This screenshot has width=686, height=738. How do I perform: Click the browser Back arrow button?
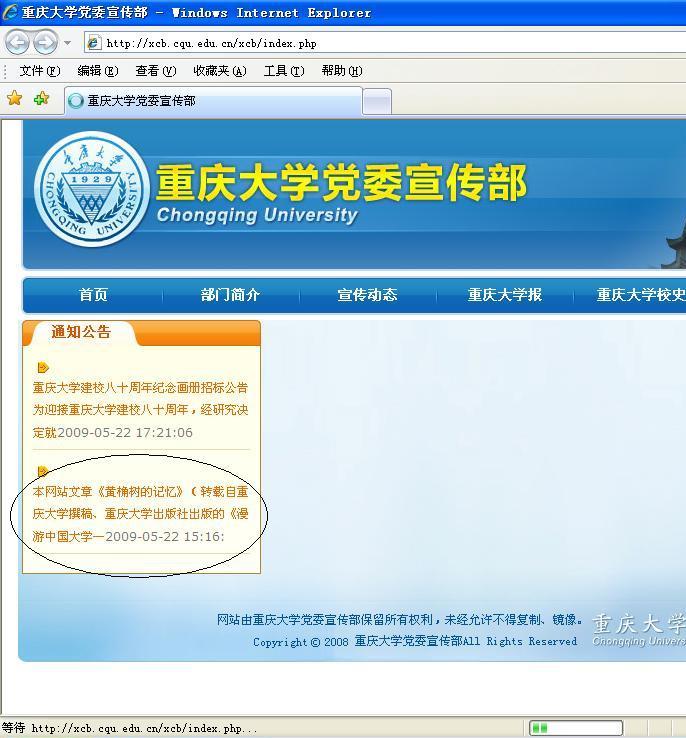point(17,43)
